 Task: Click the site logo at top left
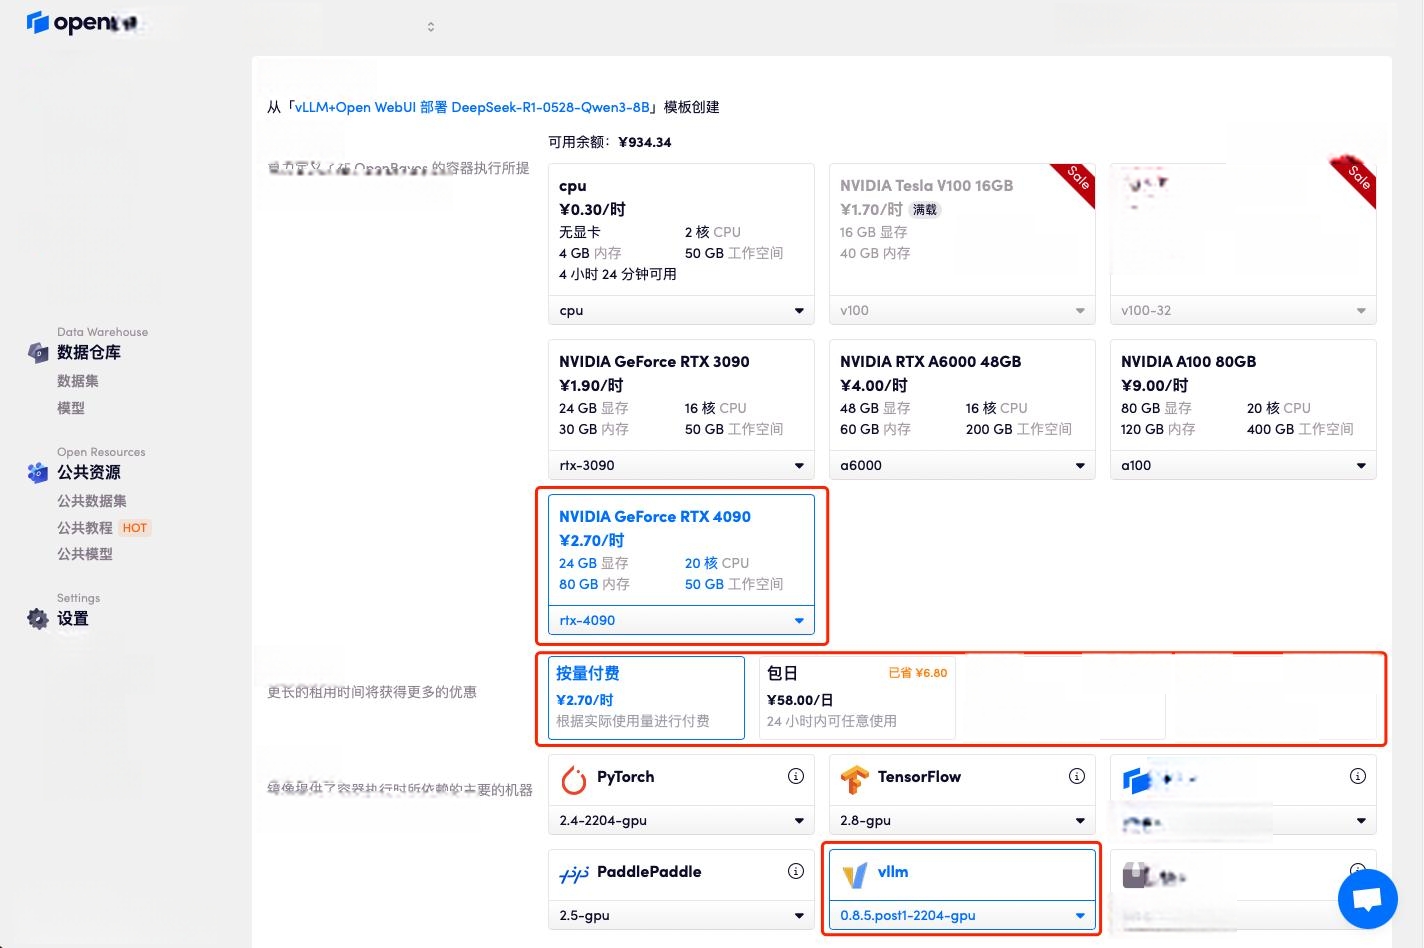pyautogui.click(x=82, y=22)
